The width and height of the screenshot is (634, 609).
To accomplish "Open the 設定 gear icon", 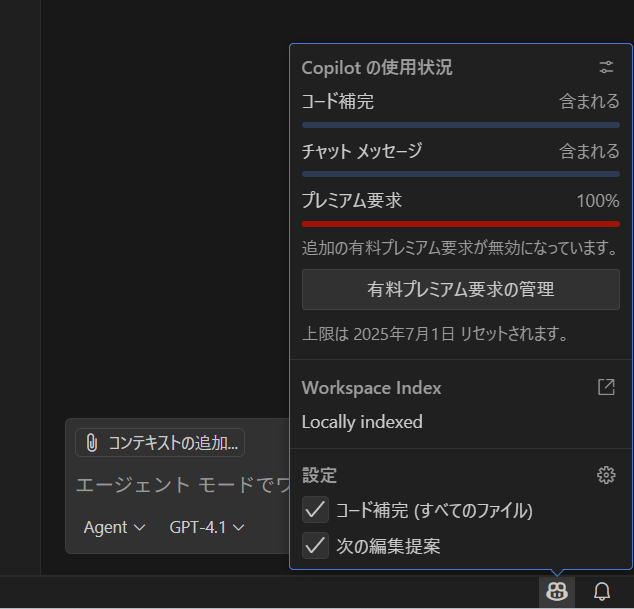I will point(606,475).
